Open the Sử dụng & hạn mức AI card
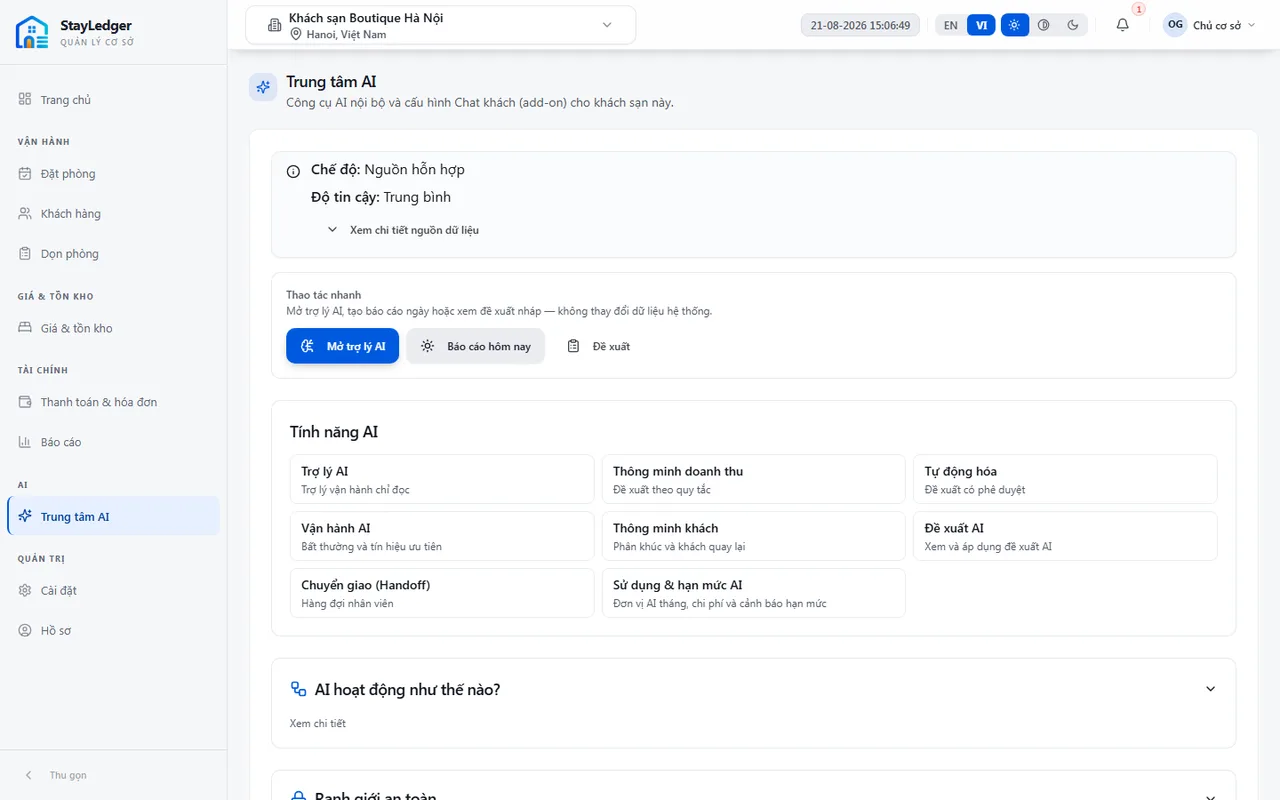The image size is (1280, 800). tap(753, 593)
